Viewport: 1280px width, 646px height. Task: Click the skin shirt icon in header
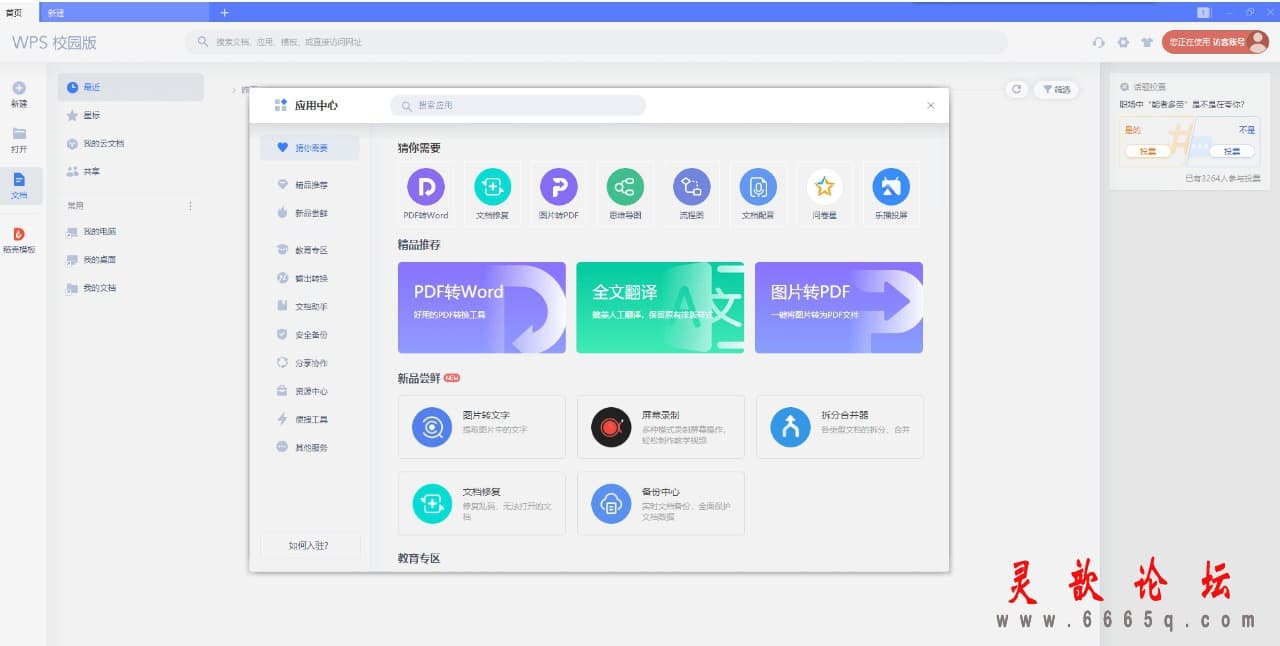tap(1147, 42)
